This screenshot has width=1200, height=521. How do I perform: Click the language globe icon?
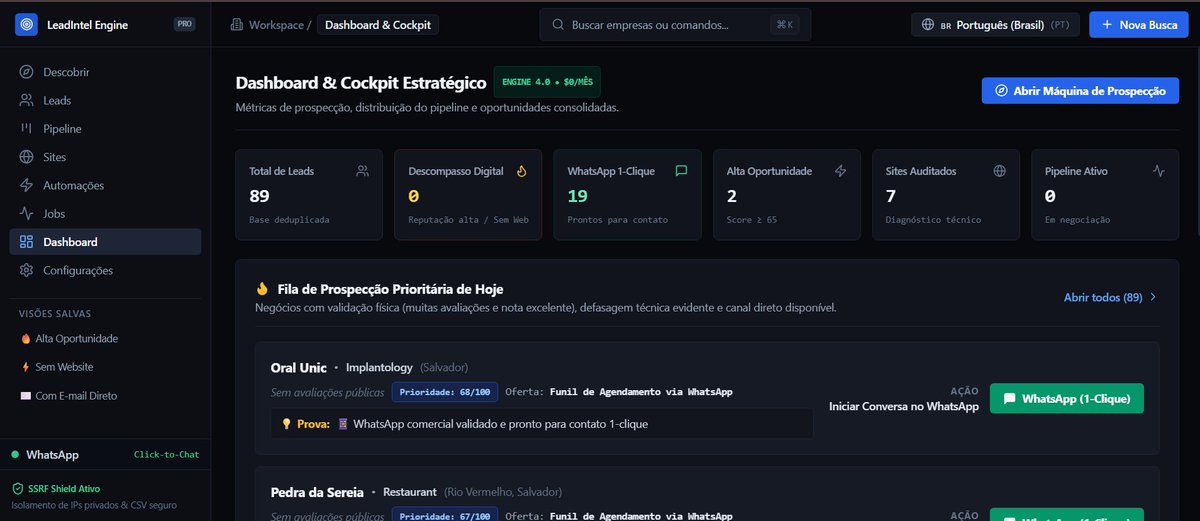(x=927, y=24)
